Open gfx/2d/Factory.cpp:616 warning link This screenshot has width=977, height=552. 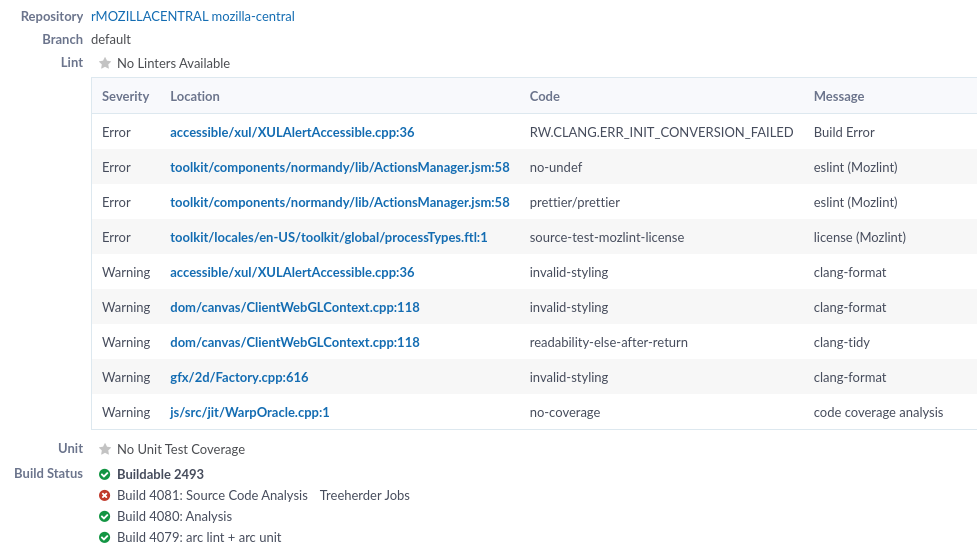[239, 377]
